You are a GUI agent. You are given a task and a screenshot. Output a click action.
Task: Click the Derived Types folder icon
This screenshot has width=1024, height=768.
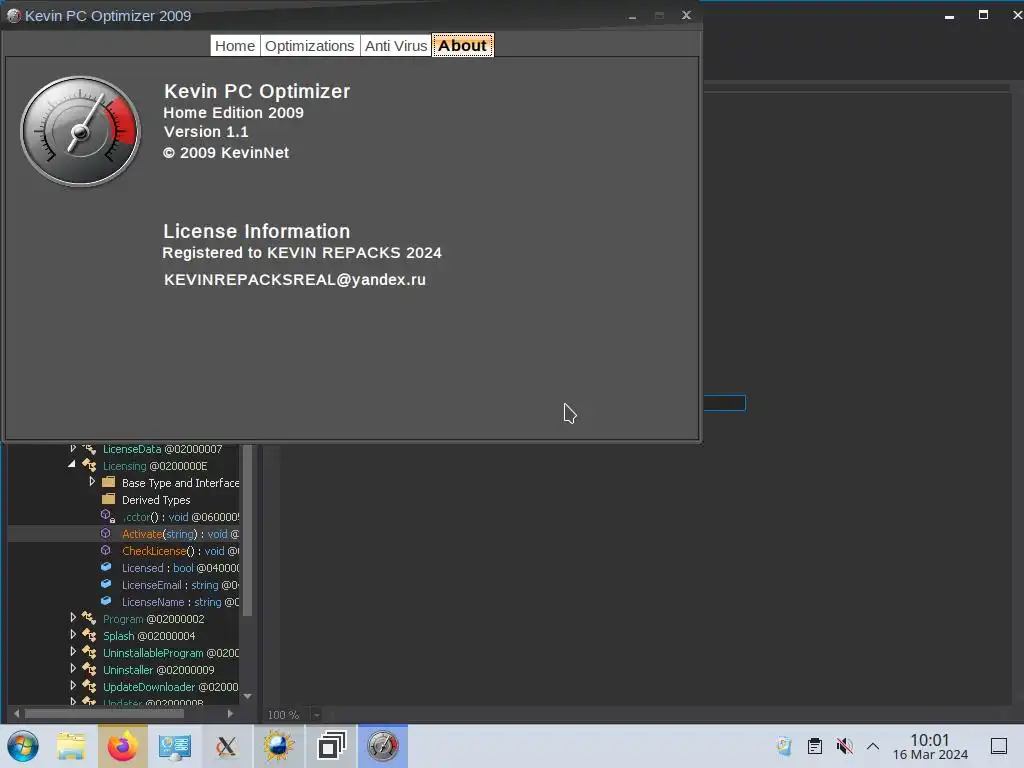109,500
